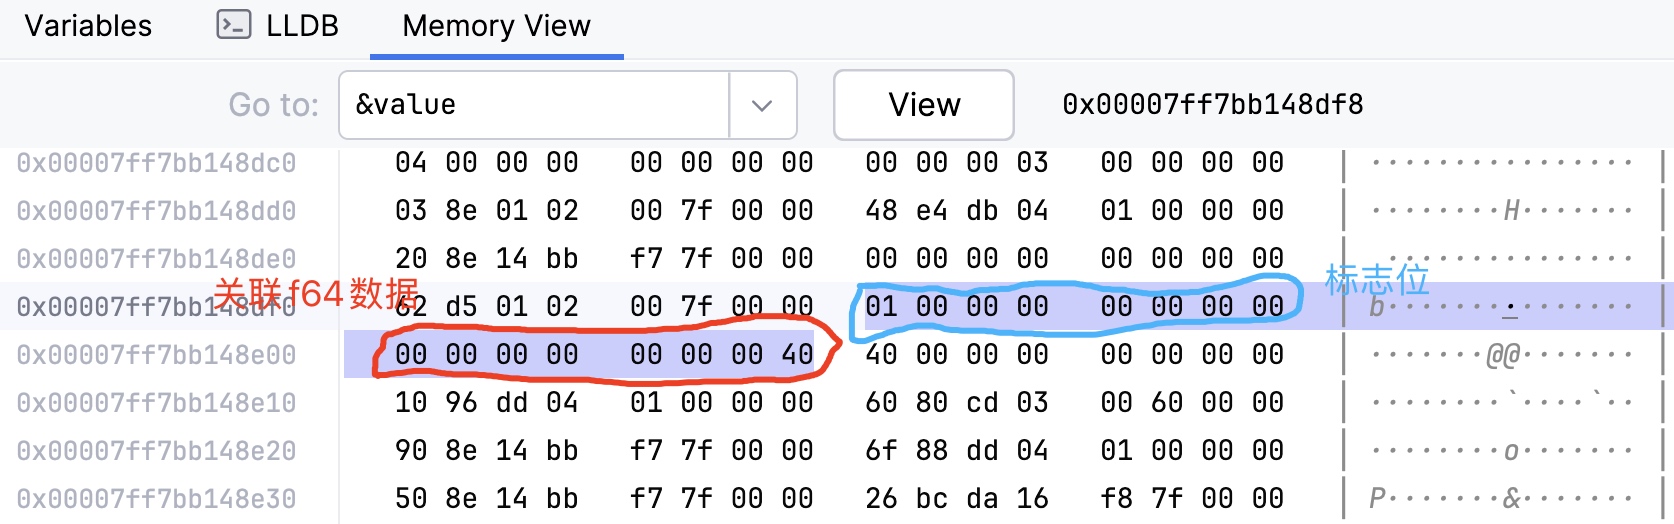Screen dimensions: 1674x524
Task: Select the ASCII column of the @@ row
Action: 1502,355
